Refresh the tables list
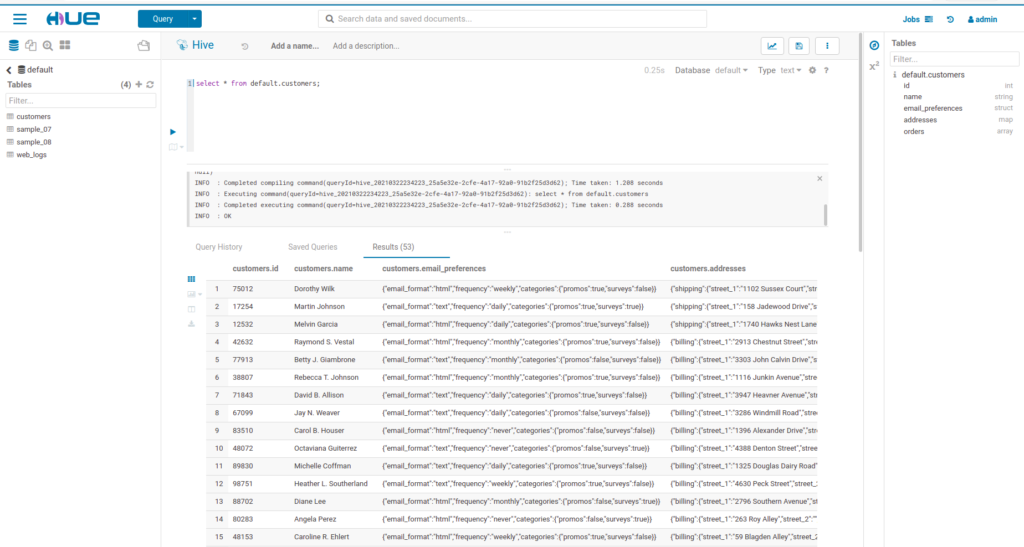Screen dimensions: 1024x547 click(x=150, y=84)
